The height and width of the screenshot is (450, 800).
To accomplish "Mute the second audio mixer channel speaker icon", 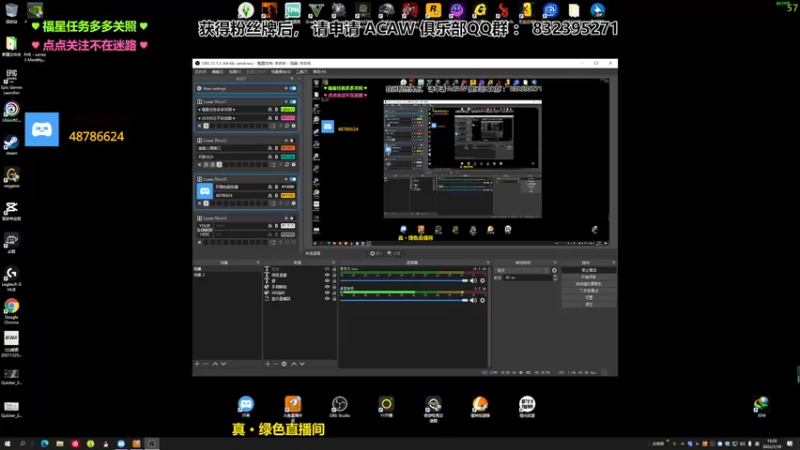I will (473, 300).
